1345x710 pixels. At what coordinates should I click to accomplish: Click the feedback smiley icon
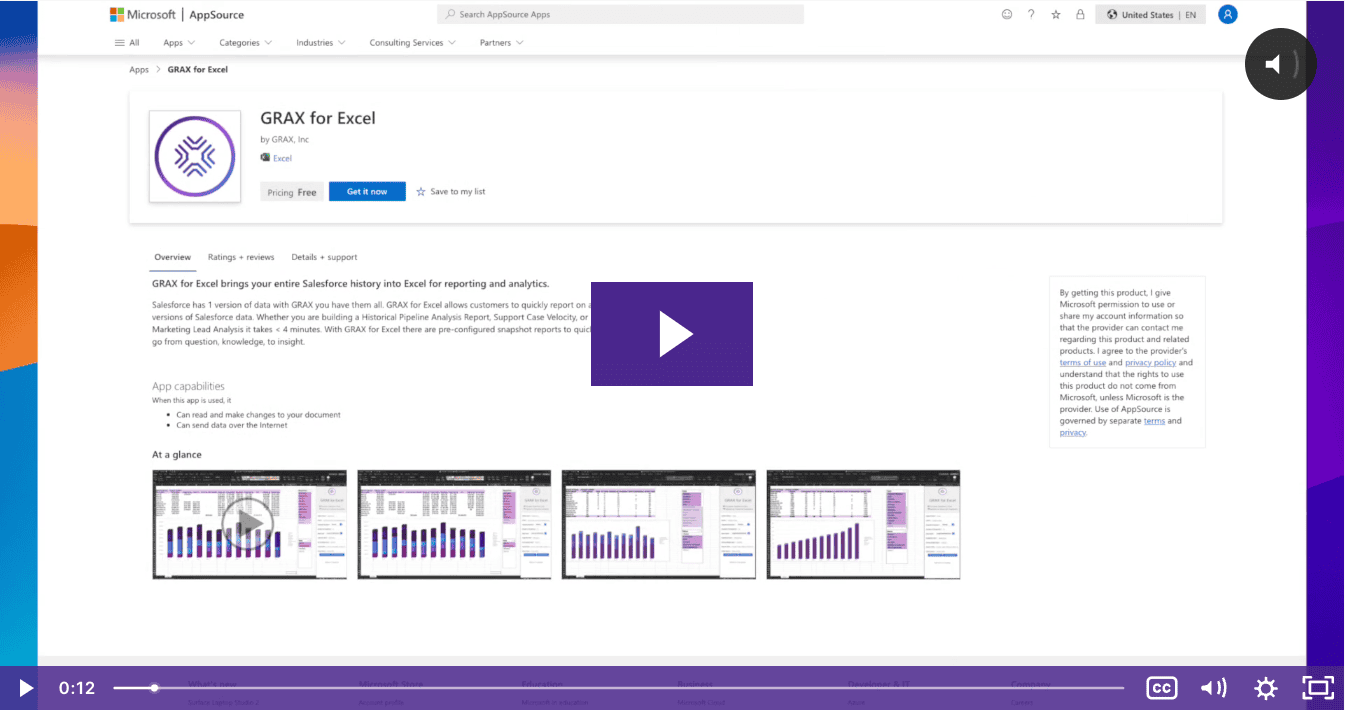pyautogui.click(x=1007, y=14)
